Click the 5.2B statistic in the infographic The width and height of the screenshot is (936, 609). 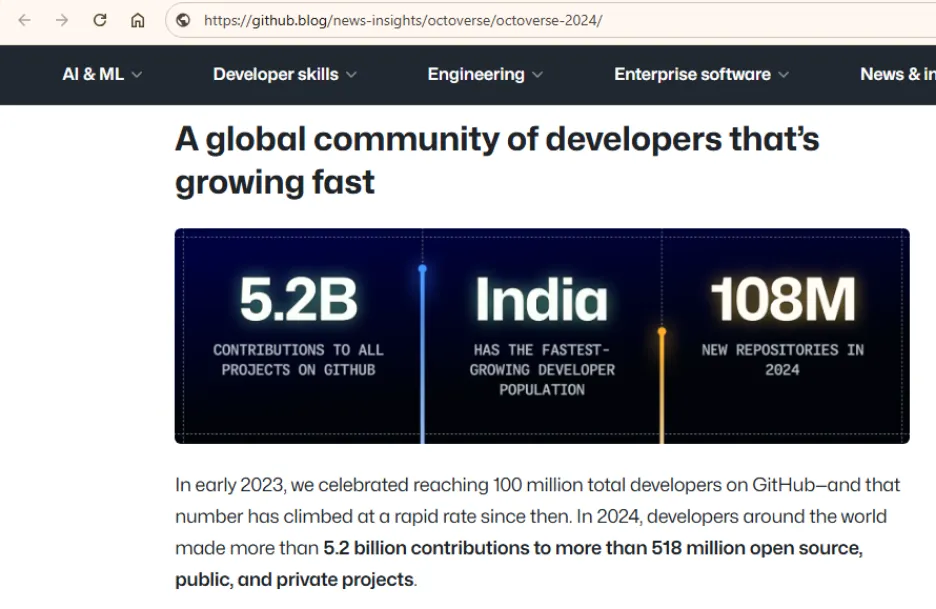point(298,299)
